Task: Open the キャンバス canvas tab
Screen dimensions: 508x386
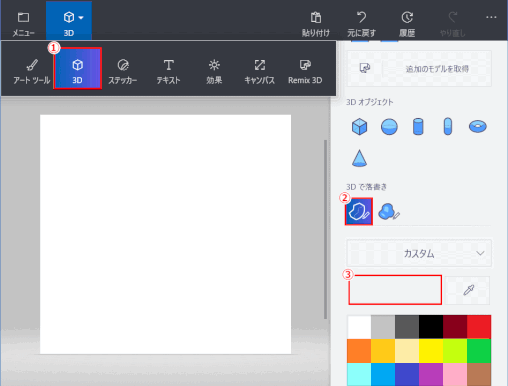Action: point(259,71)
